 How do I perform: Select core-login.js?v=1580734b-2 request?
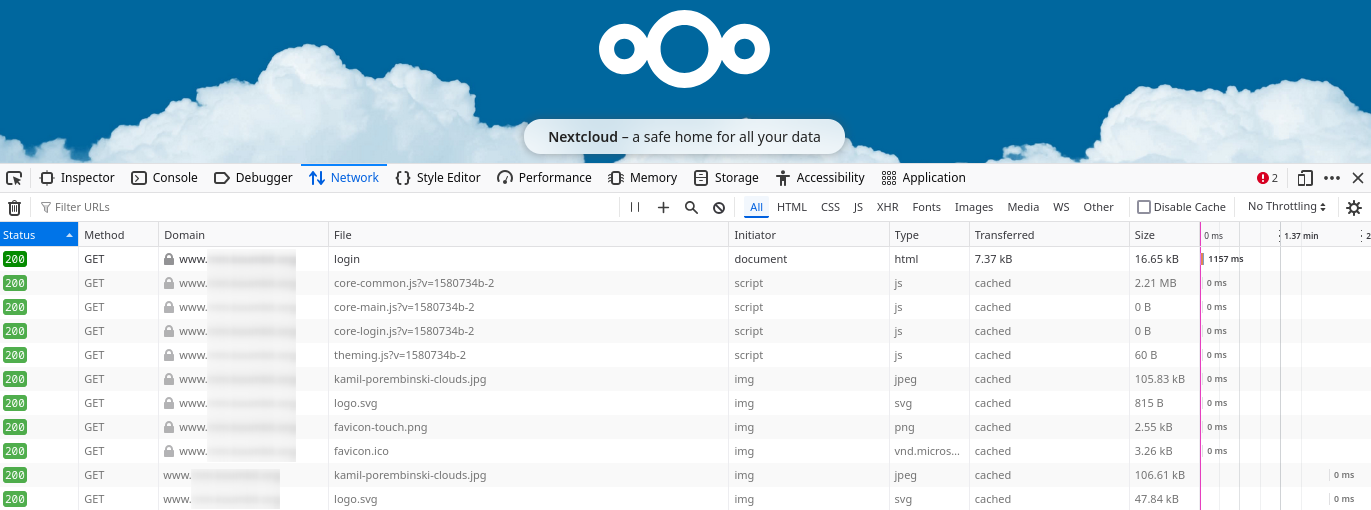(685, 331)
